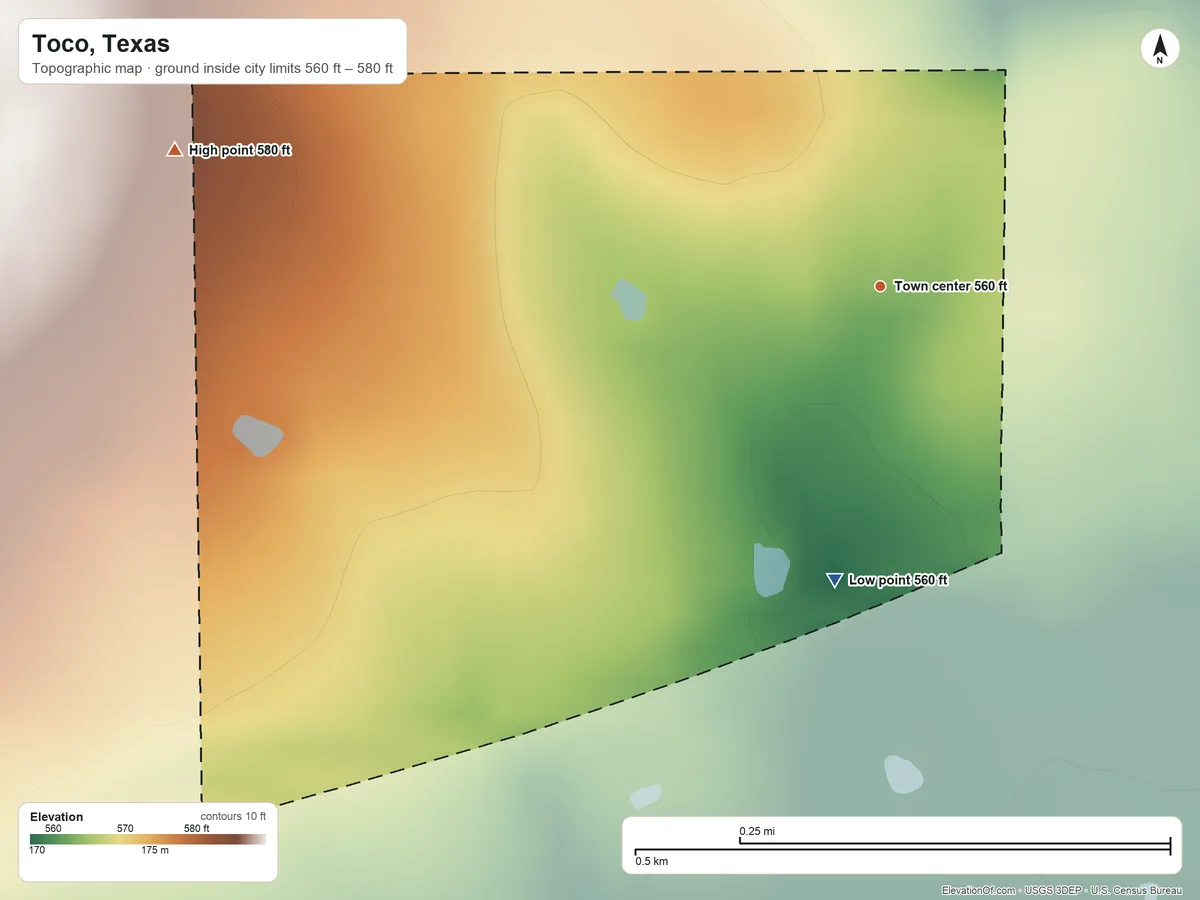Screen dimensions: 1200x900
Task: Click the '560' legend tick label
Action: (53, 828)
